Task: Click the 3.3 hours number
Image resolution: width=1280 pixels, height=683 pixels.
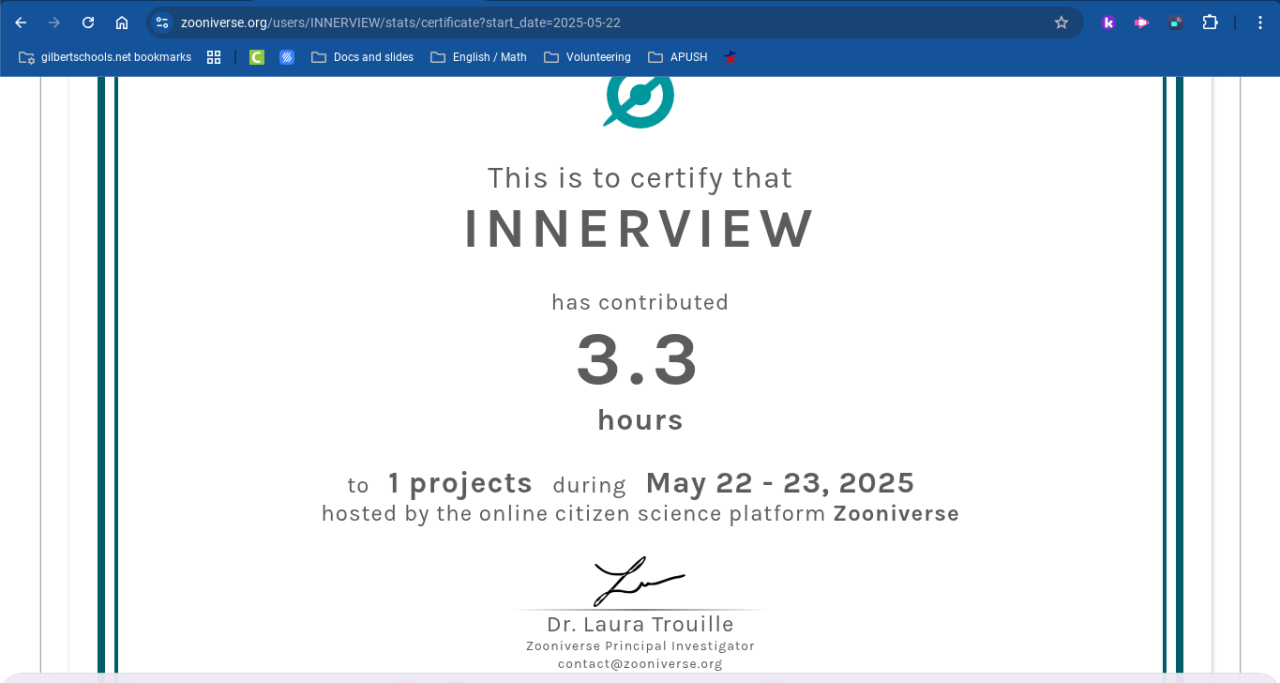Action: 637,361
